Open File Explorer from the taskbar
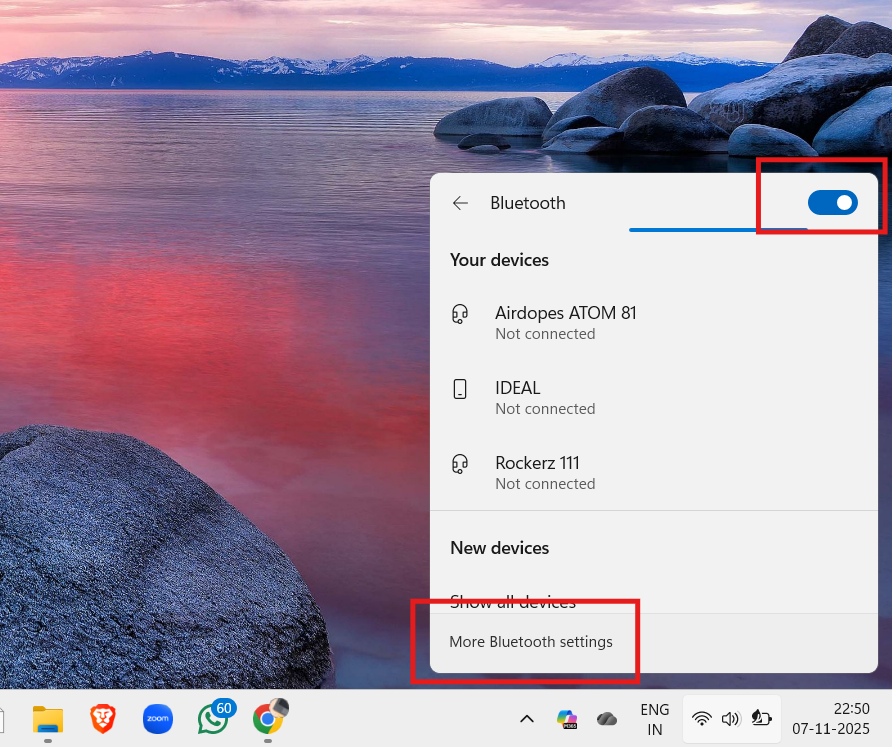 point(48,718)
